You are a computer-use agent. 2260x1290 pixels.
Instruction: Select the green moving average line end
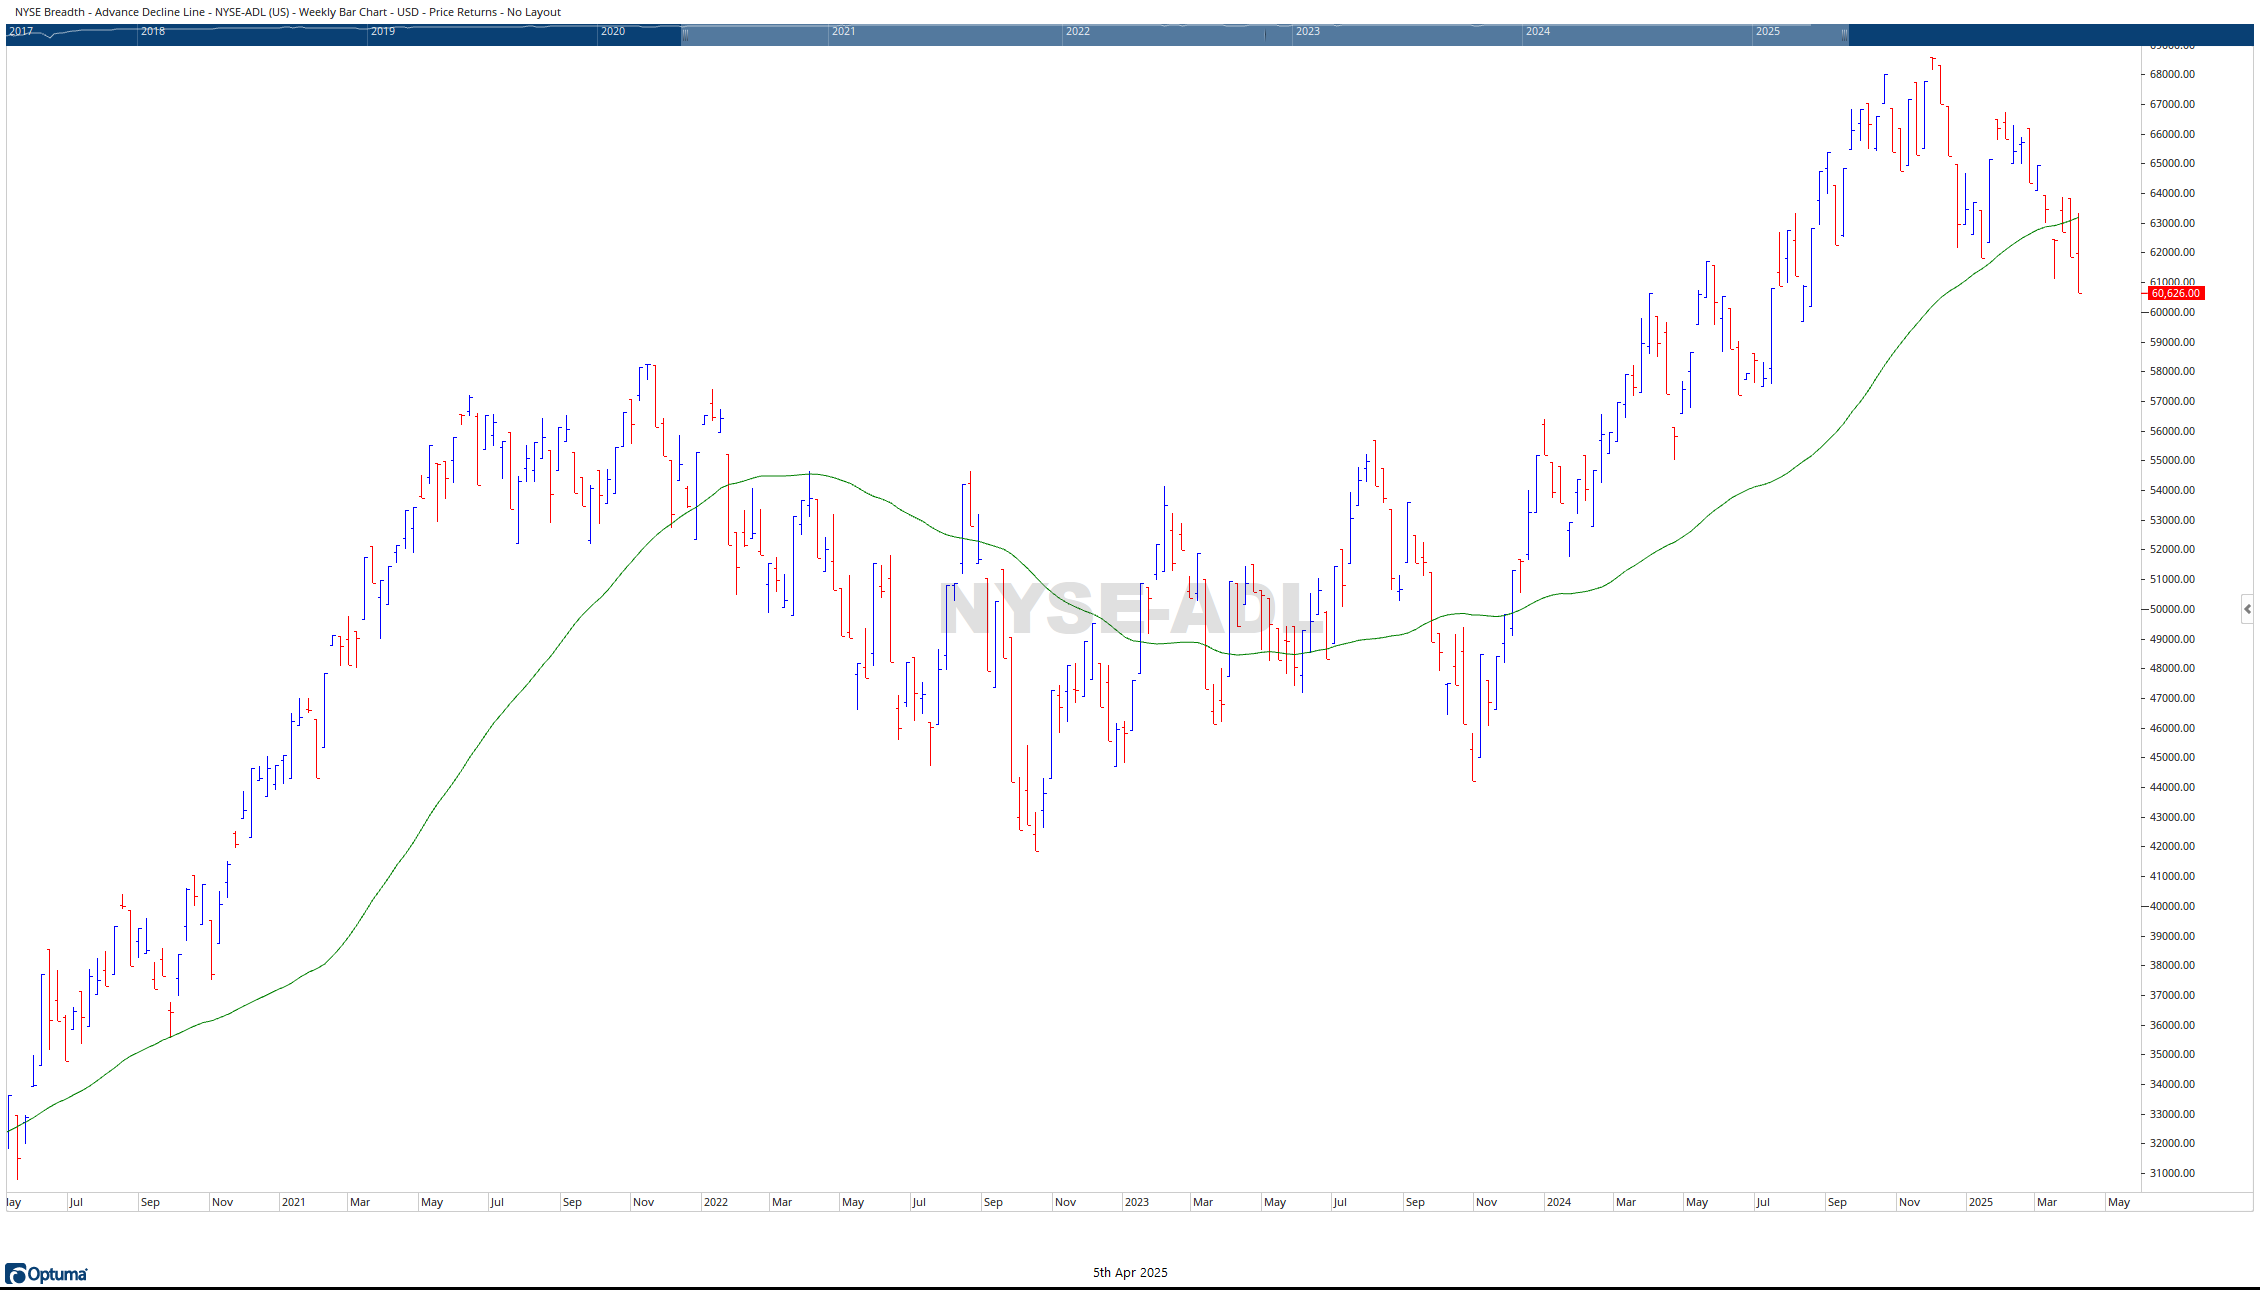pos(2077,217)
